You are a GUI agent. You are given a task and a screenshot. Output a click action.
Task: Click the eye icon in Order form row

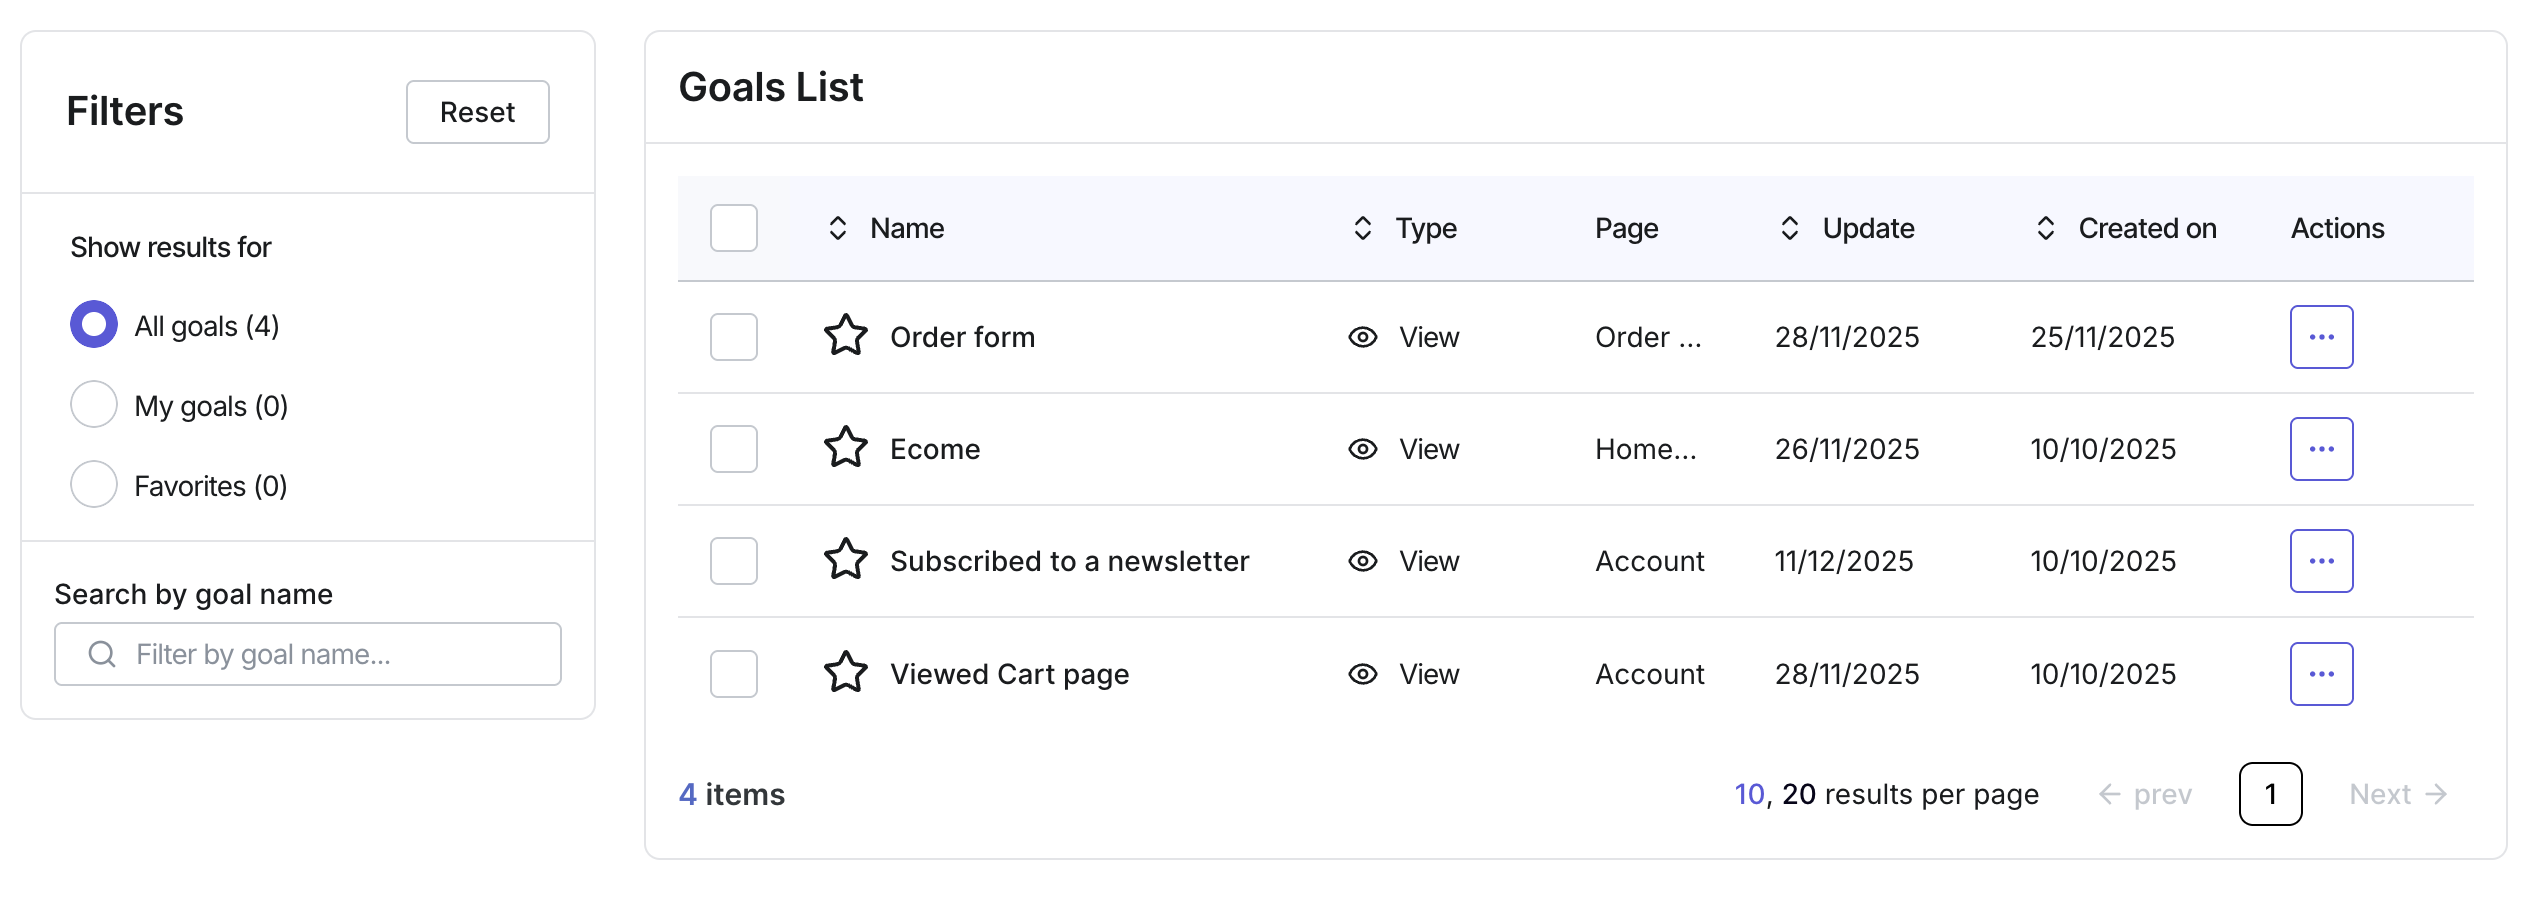[1362, 337]
